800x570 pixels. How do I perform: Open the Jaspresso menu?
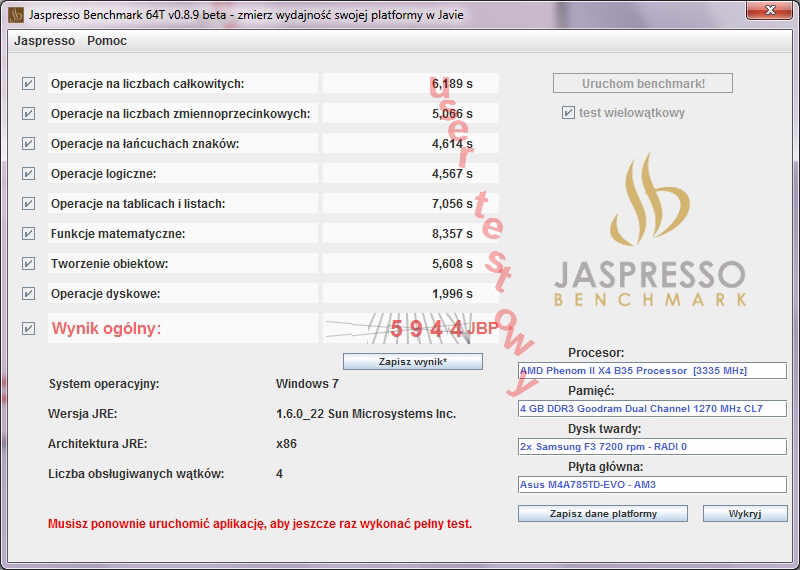tap(44, 41)
